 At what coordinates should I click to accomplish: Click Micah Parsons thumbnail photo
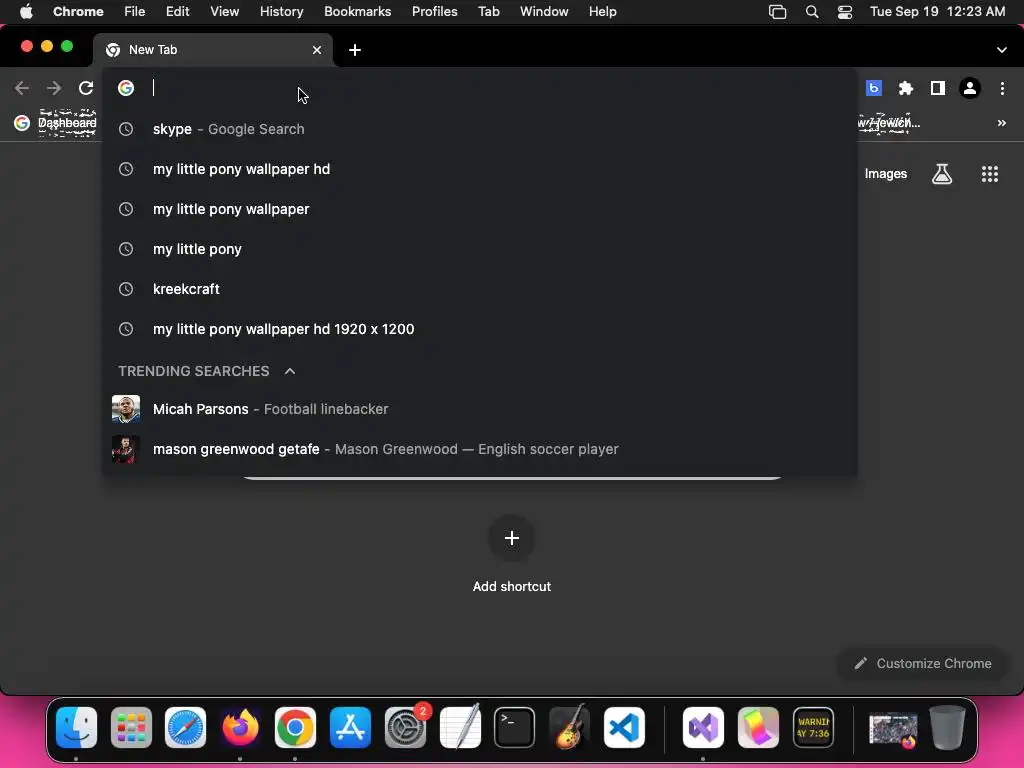[x=125, y=409]
